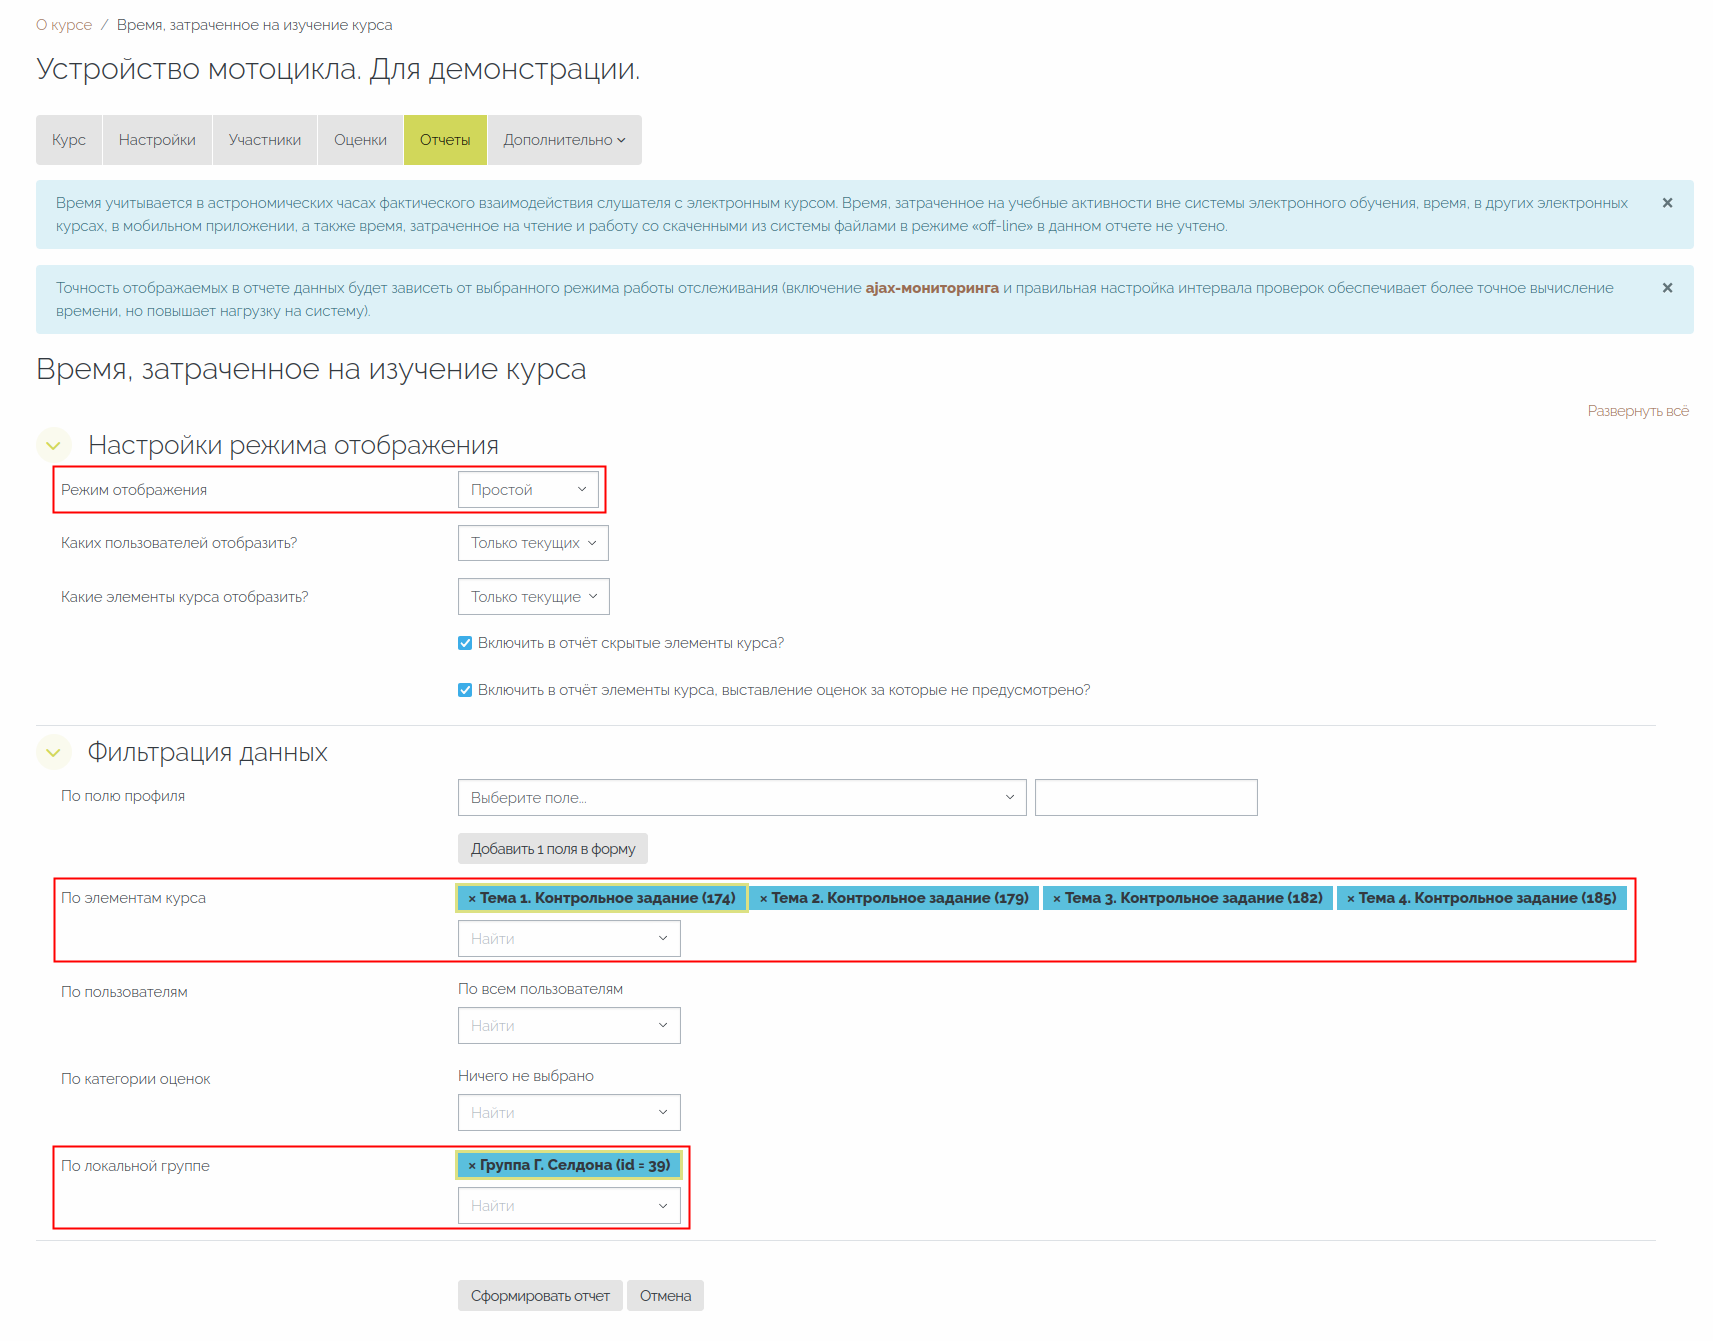
Task: Remove the Тема 1 Контрольное задание tag
Action: (472, 899)
